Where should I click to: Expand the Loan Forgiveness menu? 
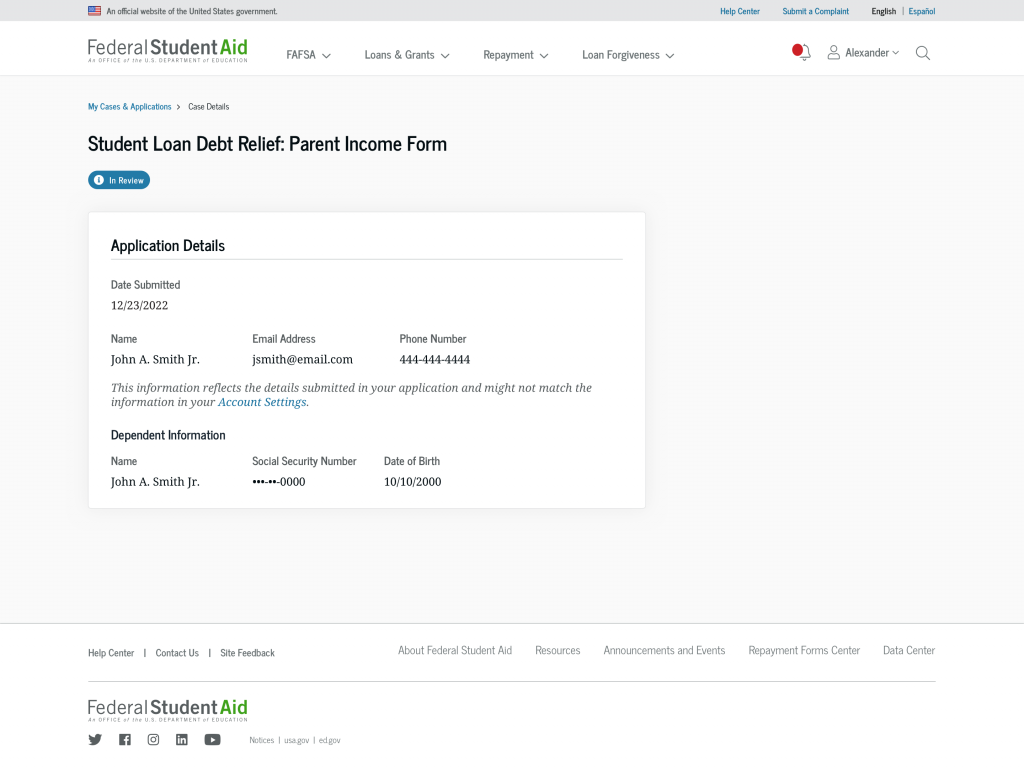[628, 55]
